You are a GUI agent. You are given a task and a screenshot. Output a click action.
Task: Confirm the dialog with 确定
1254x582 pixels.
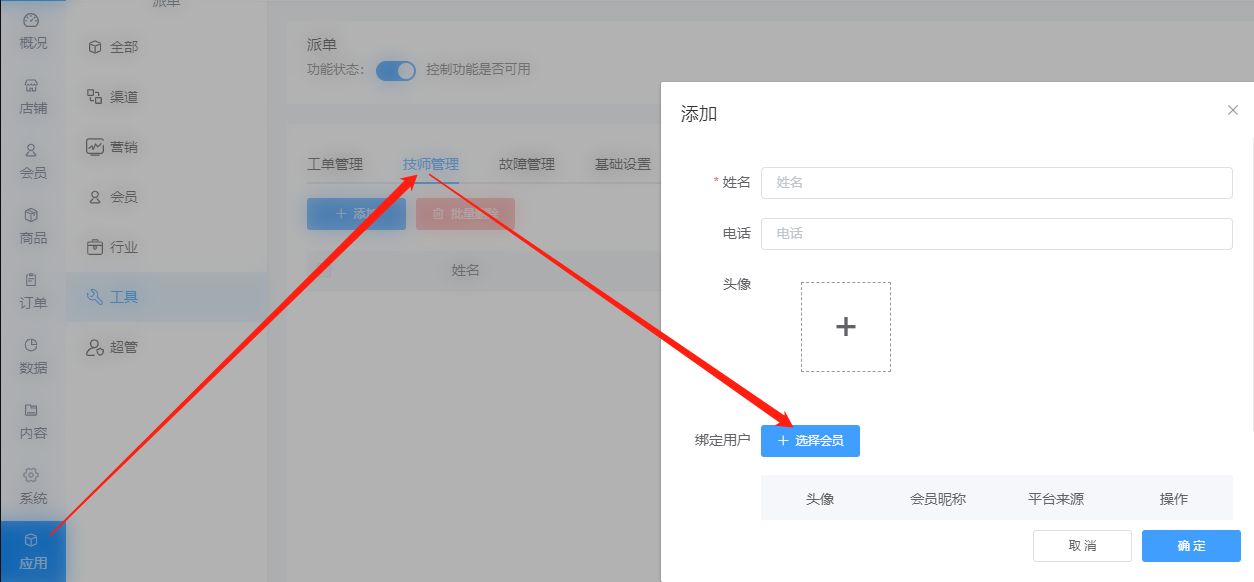pyautogui.click(x=1190, y=546)
